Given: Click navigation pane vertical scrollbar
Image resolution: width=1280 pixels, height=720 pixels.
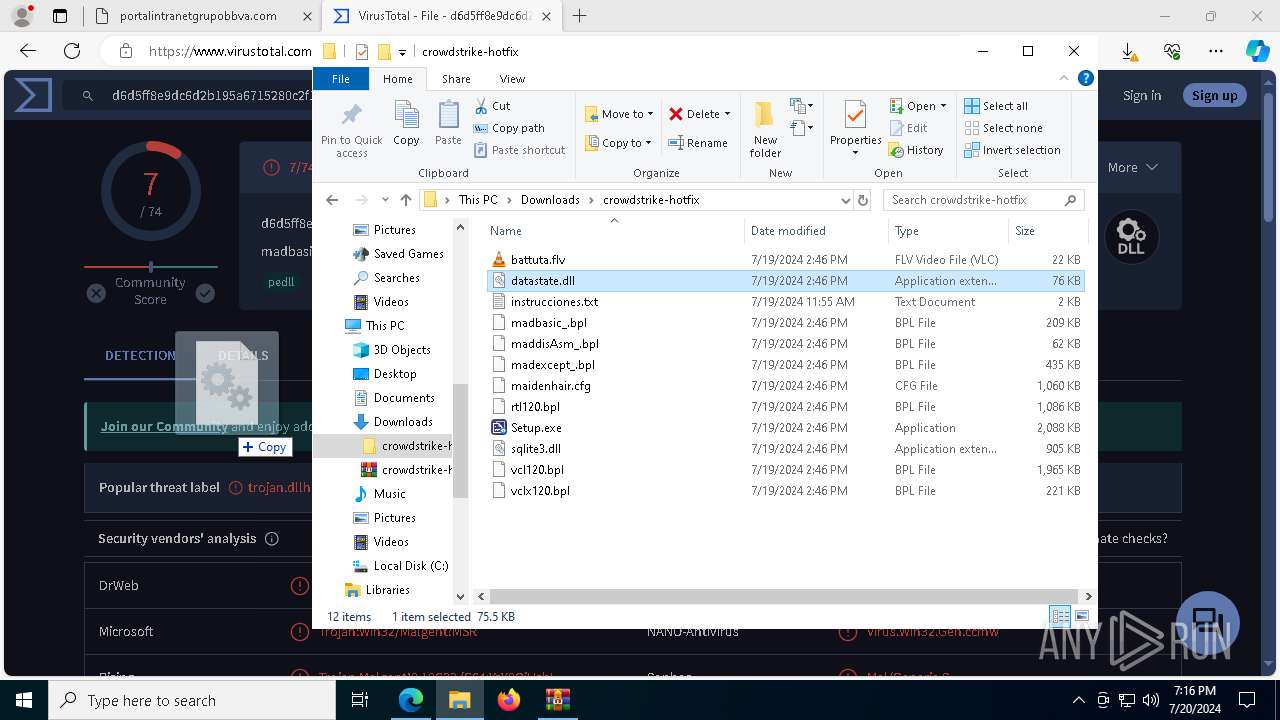Looking at the screenshot, I should (x=460, y=440).
